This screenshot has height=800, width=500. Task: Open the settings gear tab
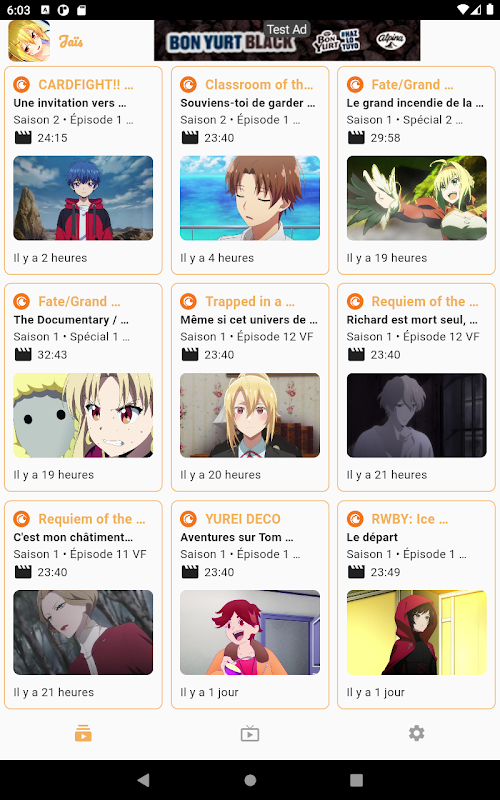[416, 734]
